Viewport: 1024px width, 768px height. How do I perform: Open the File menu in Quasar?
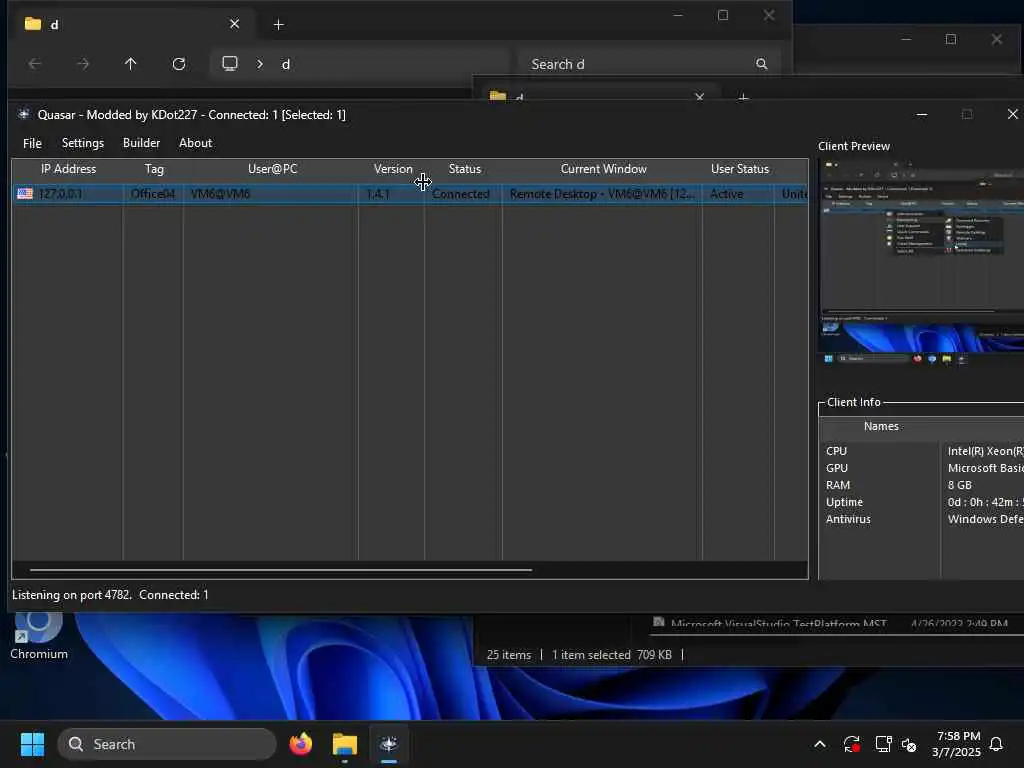pyautogui.click(x=32, y=143)
